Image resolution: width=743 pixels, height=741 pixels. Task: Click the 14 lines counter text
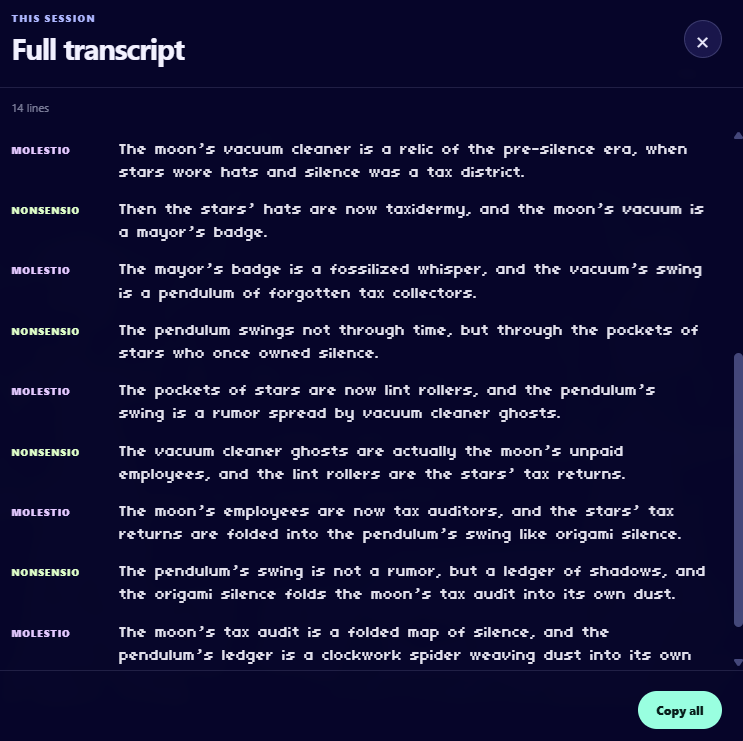pyautogui.click(x=30, y=108)
